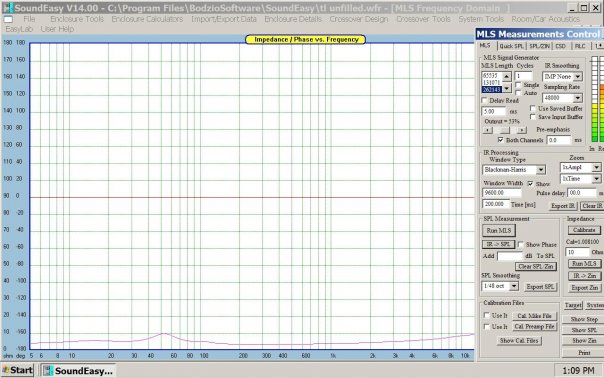
Task: Click the output level slider left arrow
Action: point(487,130)
